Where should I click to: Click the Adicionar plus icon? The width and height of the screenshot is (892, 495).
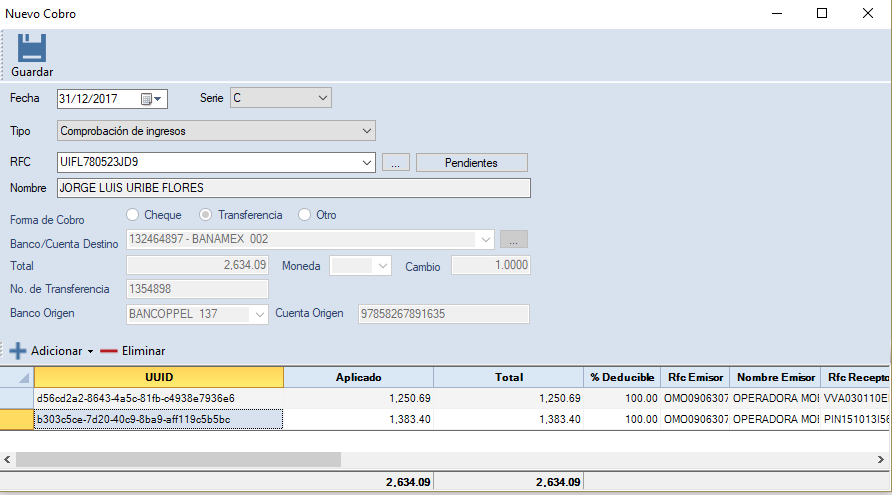pos(18,351)
